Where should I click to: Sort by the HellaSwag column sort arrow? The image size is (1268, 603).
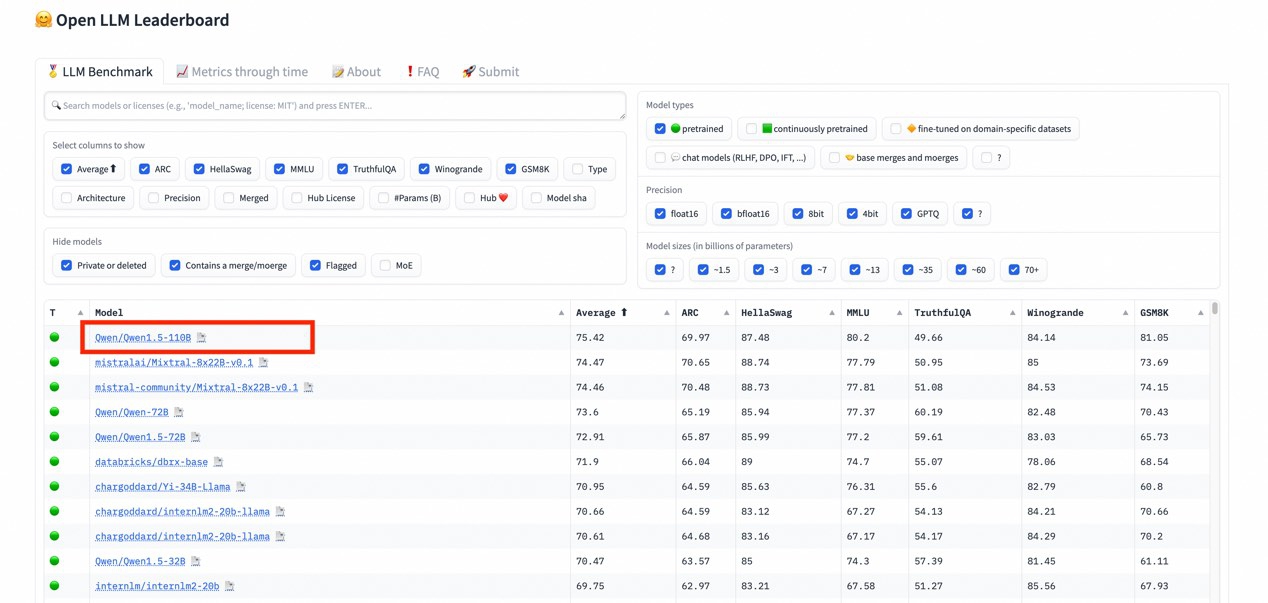pyautogui.click(x=831, y=313)
